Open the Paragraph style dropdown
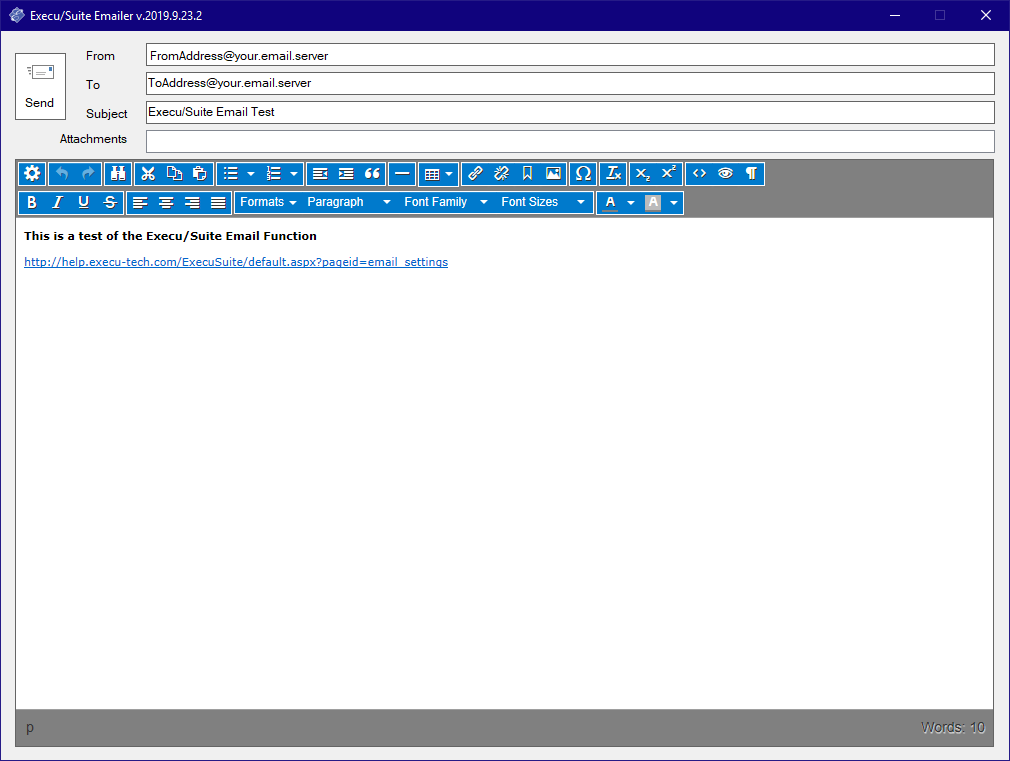This screenshot has height=761, width=1010. pyautogui.click(x=348, y=202)
